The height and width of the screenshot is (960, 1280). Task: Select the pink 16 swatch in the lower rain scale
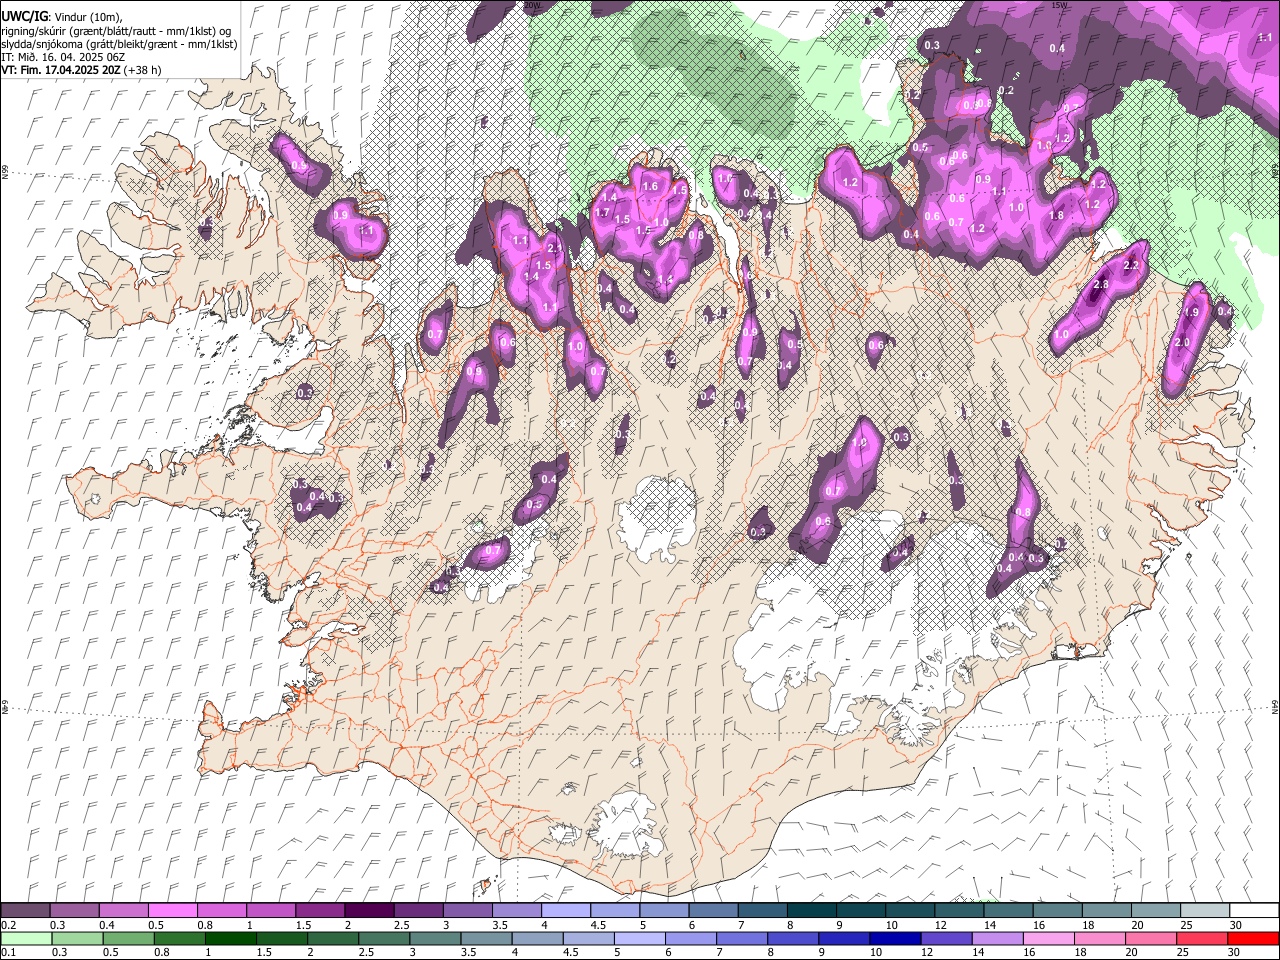click(x=1049, y=939)
